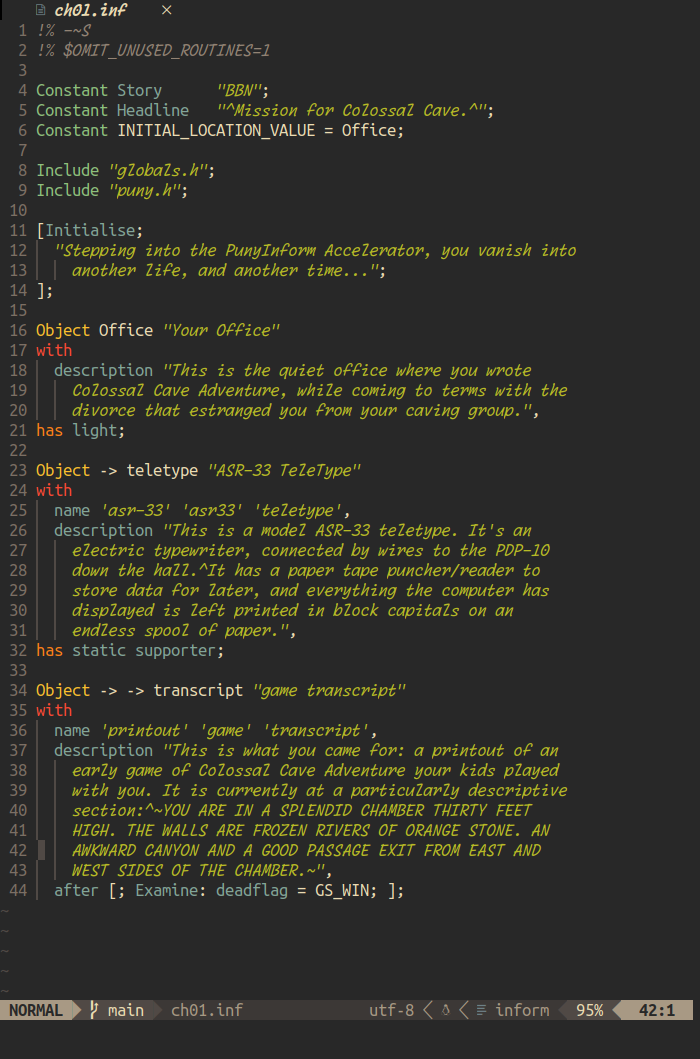Click line number 1 in the gutter
Screen dimensions: 700x1059
[23, 30]
